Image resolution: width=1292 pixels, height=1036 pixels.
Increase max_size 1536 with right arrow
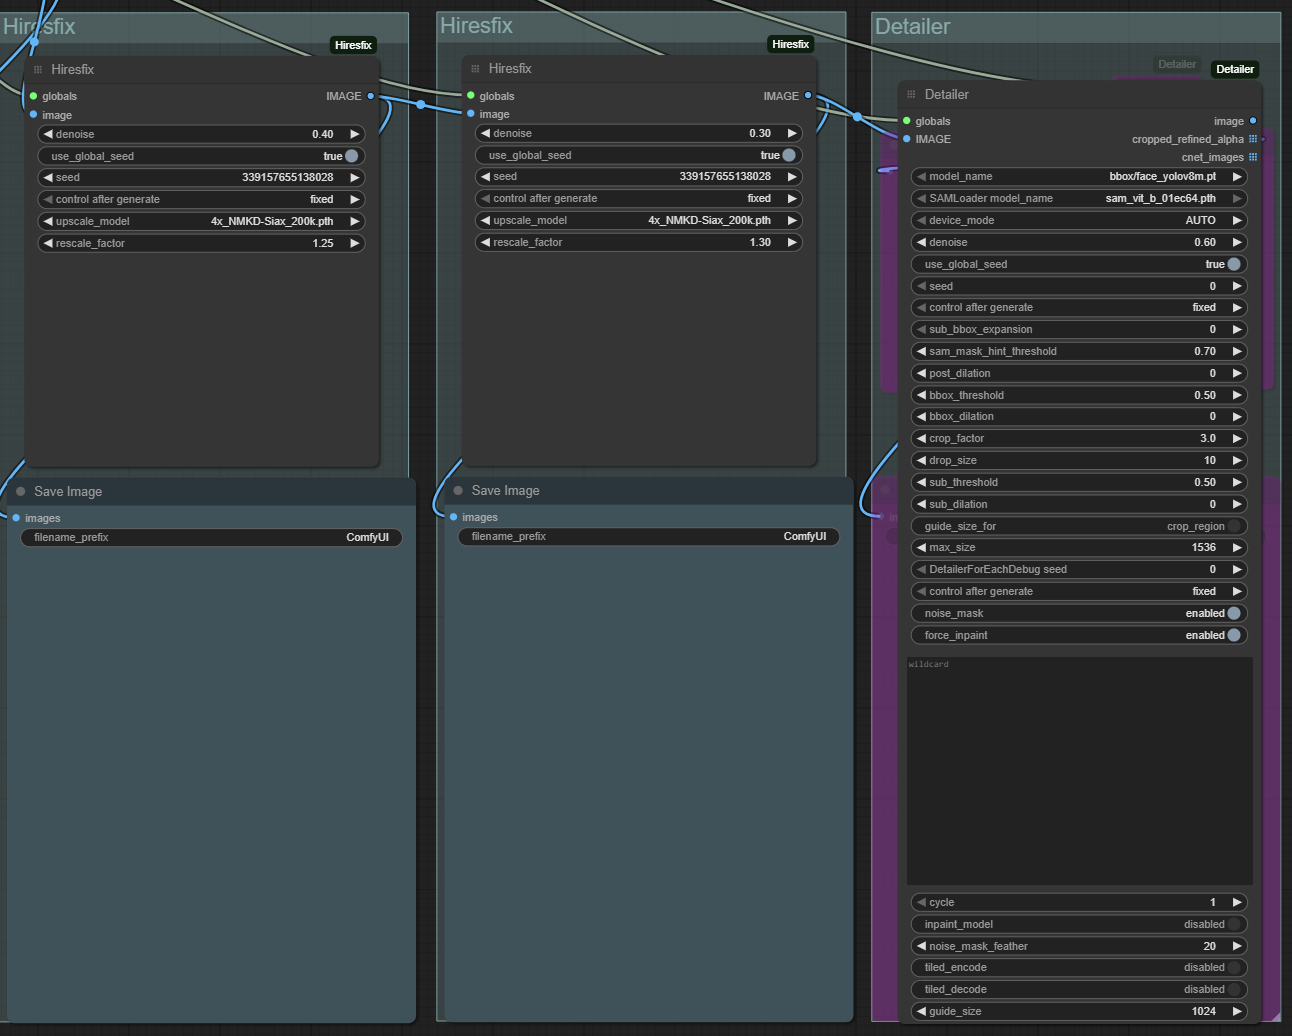click(1237, 547)
